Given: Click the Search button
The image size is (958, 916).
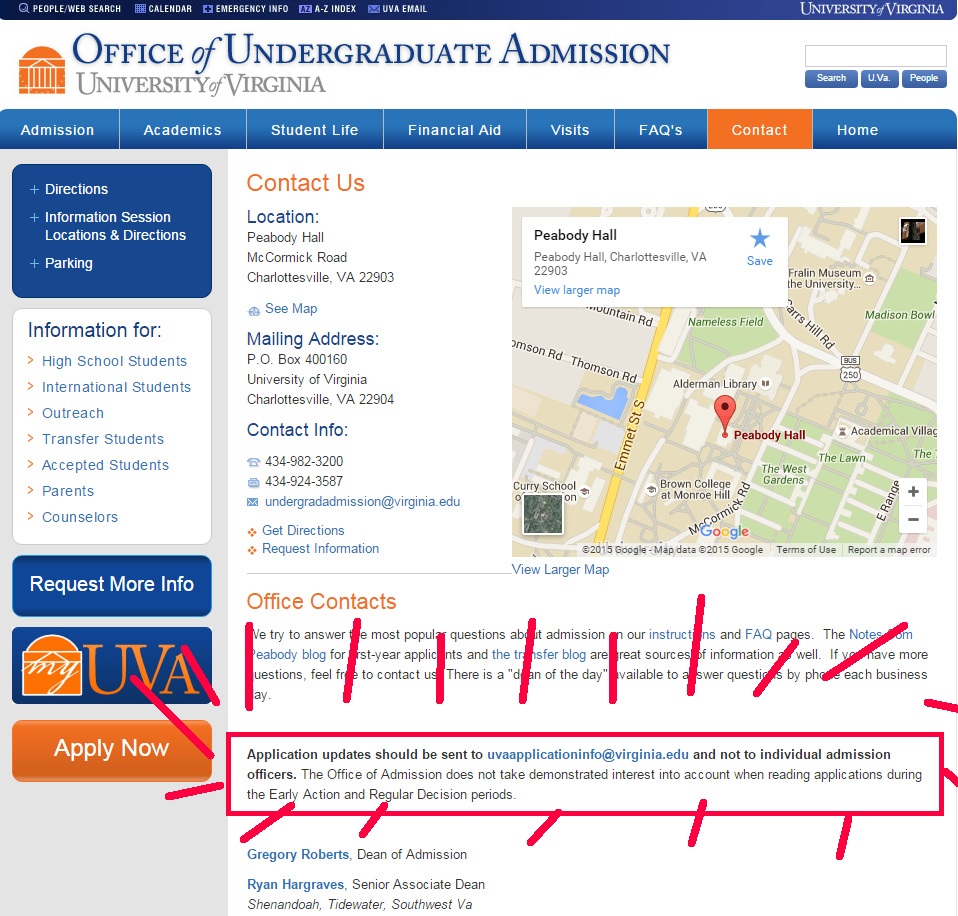Looking at the screenshot, I should pyautogui.click(x=831, y=78).
